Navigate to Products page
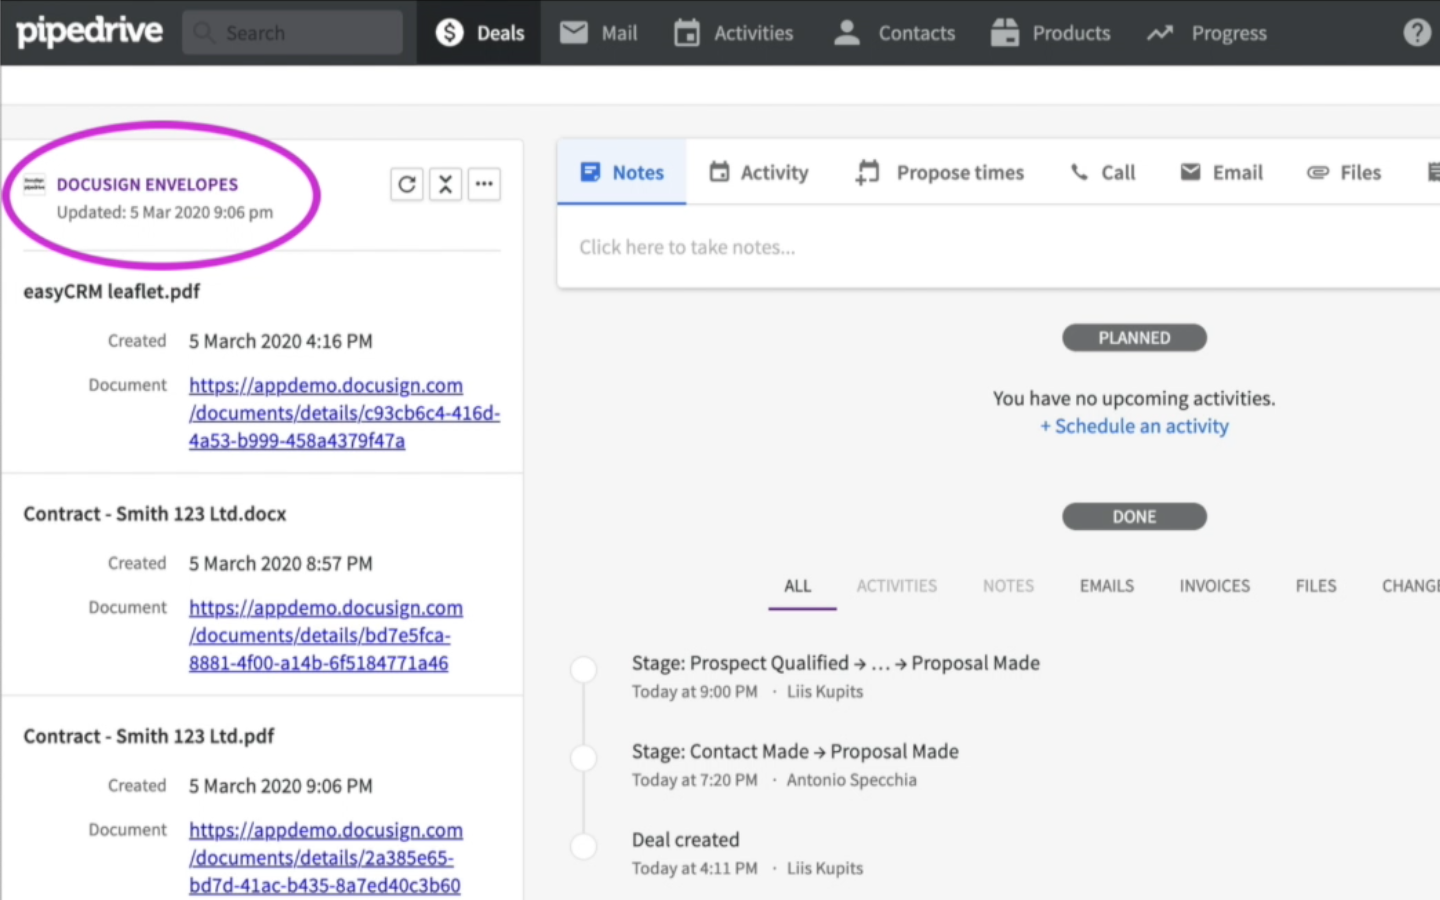Screen dimensions: 1440x900 click(1050, 33)
